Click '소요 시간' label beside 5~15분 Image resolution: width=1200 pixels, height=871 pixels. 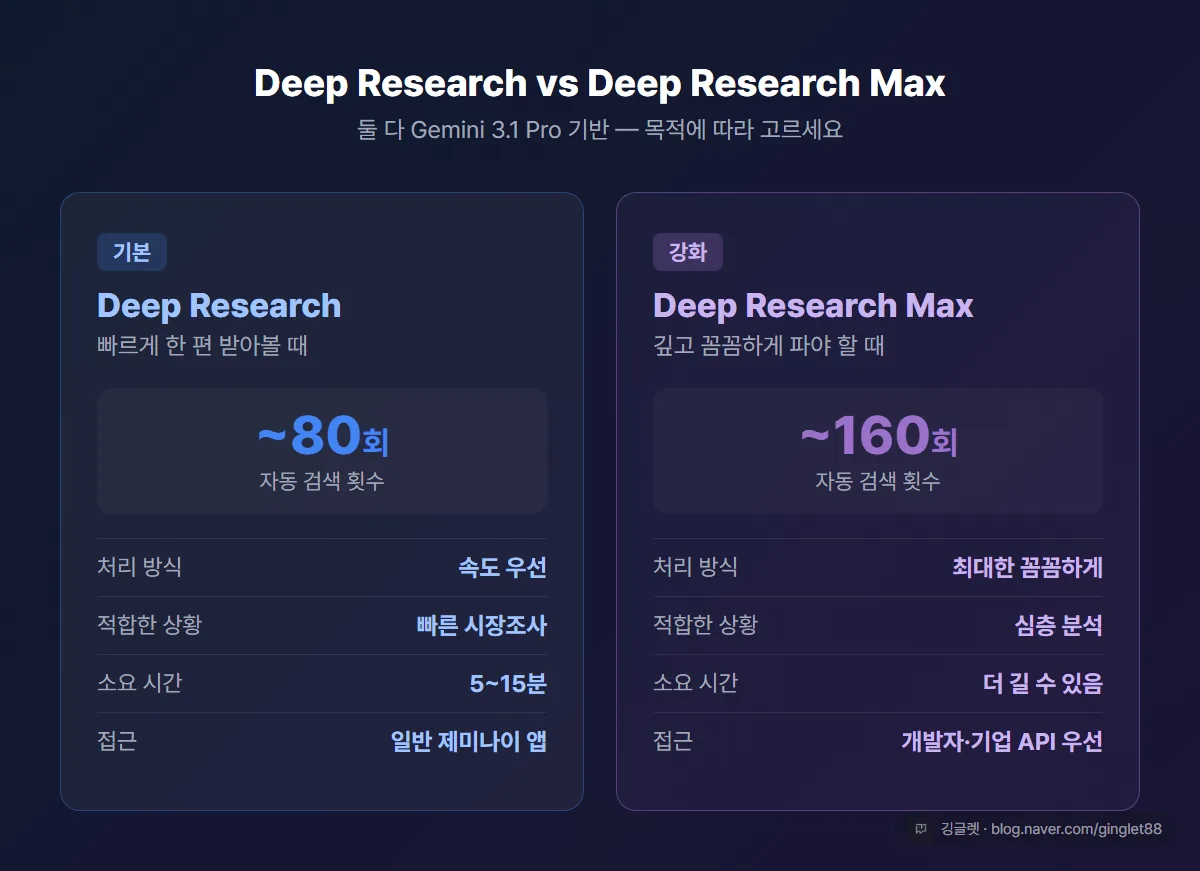[x=139, y=683]
